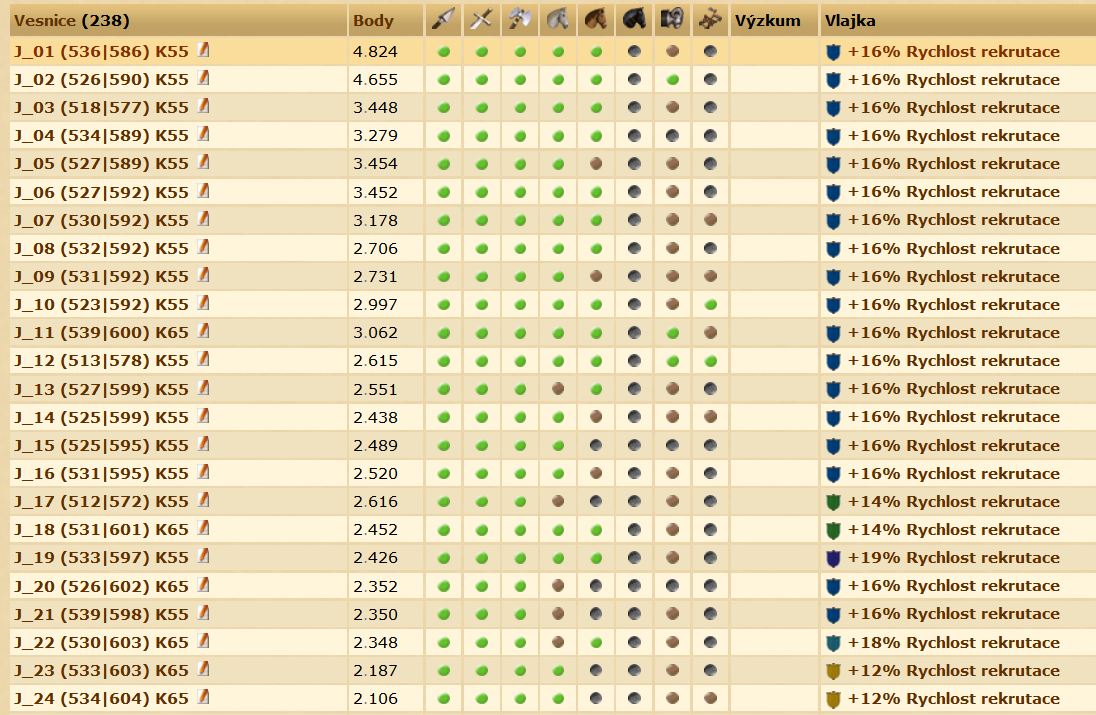The width and height of the screenshot is (1096, 715).
Task: Open village J_22 (530|603) K65
Action: 101,642
